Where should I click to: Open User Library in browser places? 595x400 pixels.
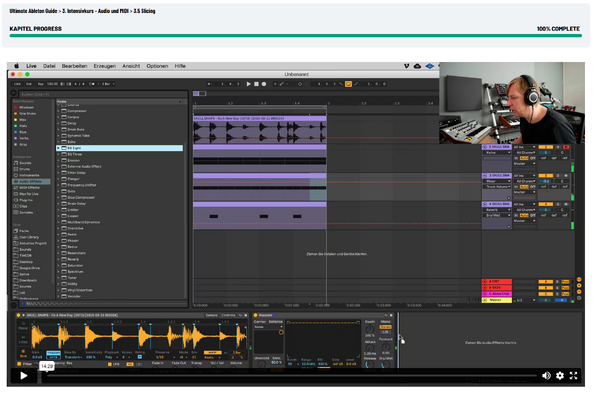pos(26,237)
